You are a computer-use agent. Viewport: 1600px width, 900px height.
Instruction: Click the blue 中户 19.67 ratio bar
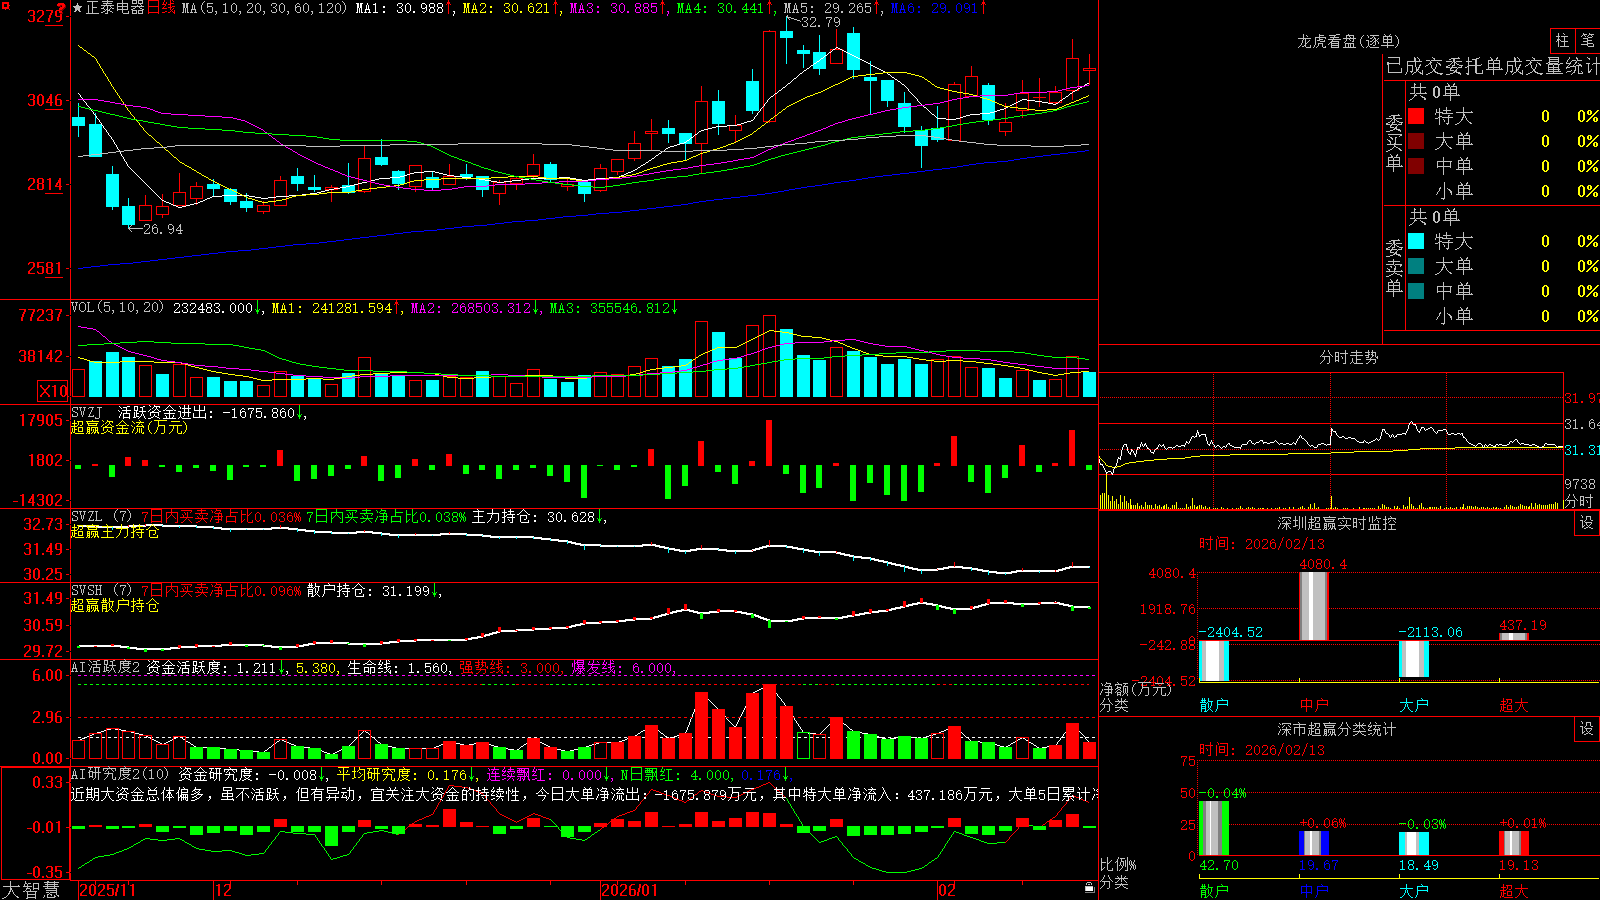pos(1314,843)
